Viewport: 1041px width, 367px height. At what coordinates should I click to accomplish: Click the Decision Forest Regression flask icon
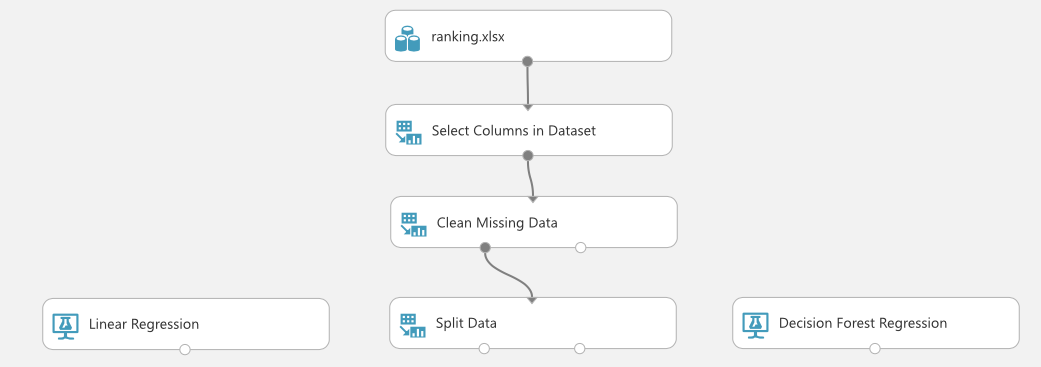[x=755, y=325]
